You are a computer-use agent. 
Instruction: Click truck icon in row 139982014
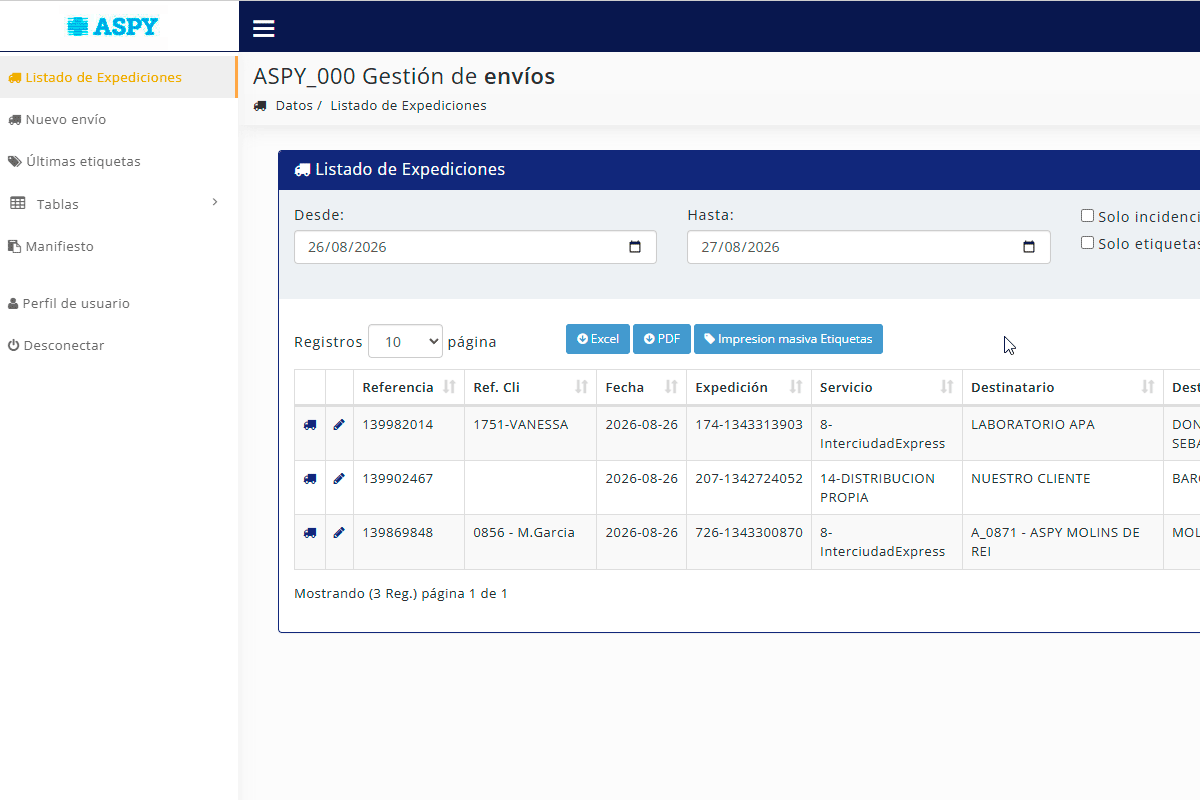click(x=310, y=425)
